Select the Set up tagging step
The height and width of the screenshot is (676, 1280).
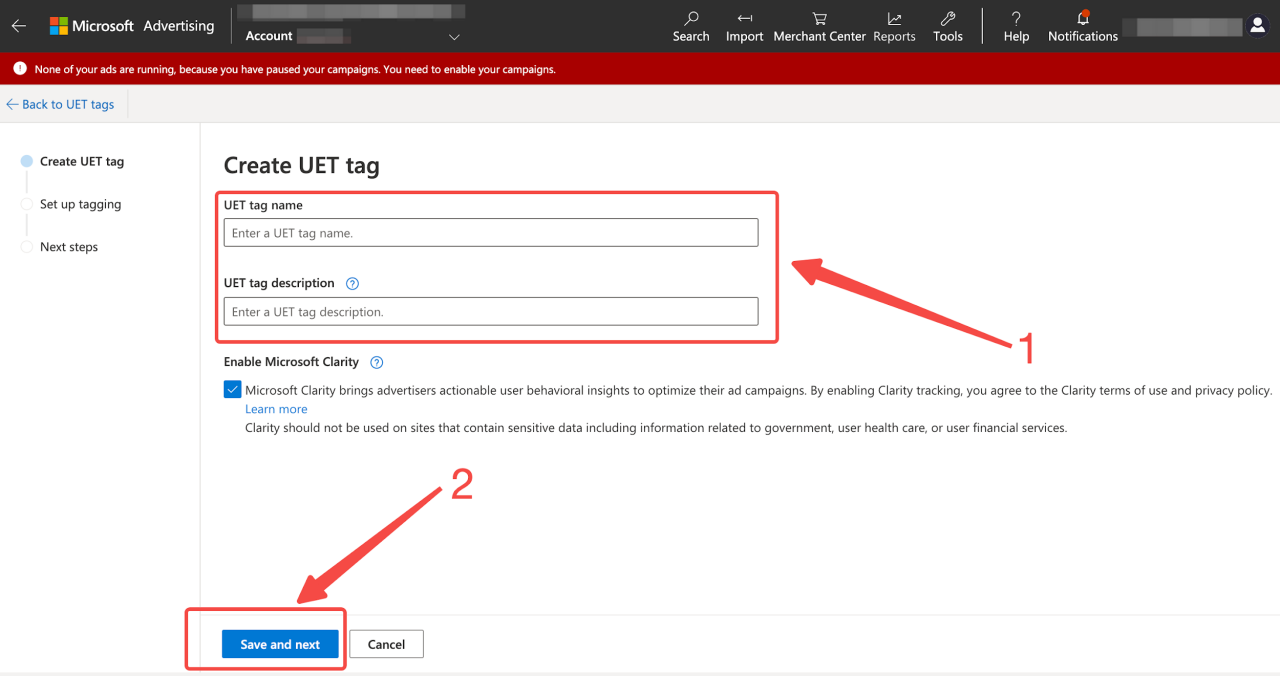click(71, 204)
